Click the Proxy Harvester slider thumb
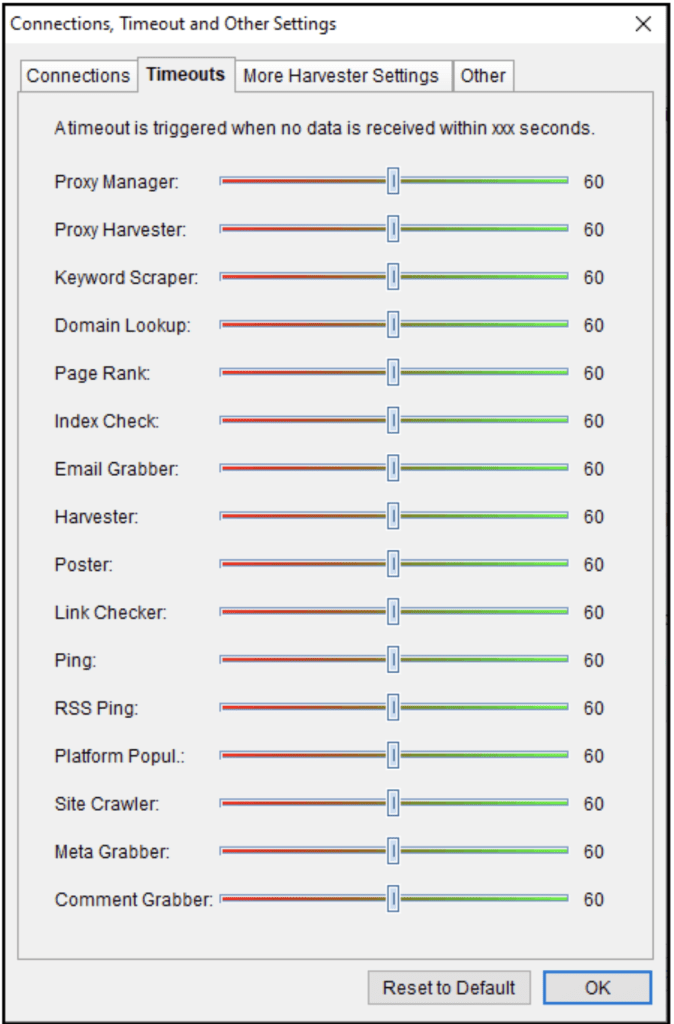 pos(393,229)
